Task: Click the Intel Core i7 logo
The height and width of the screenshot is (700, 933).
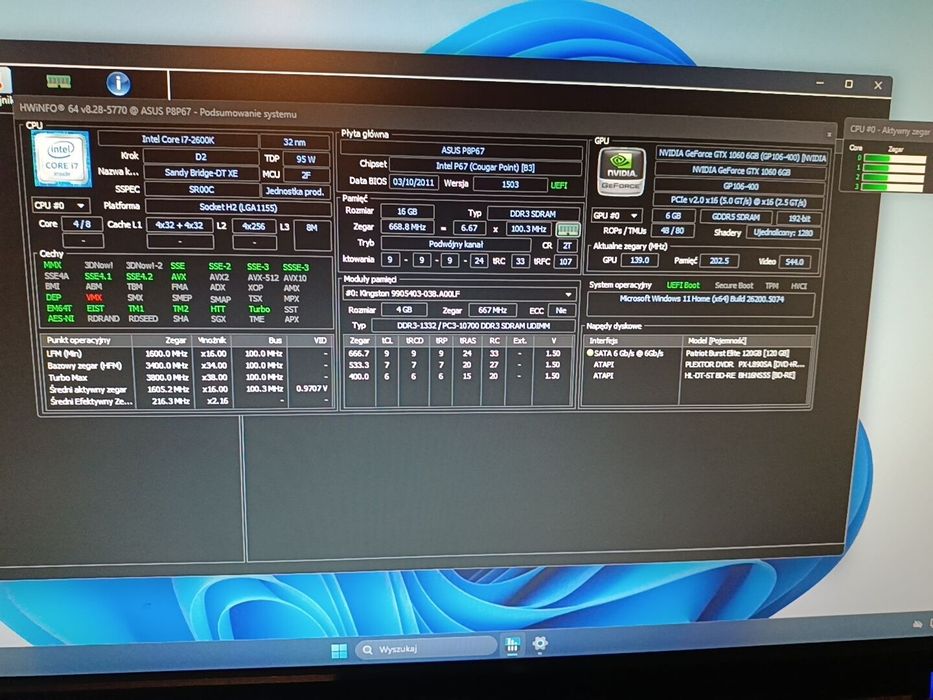Action: pos(61,158)
